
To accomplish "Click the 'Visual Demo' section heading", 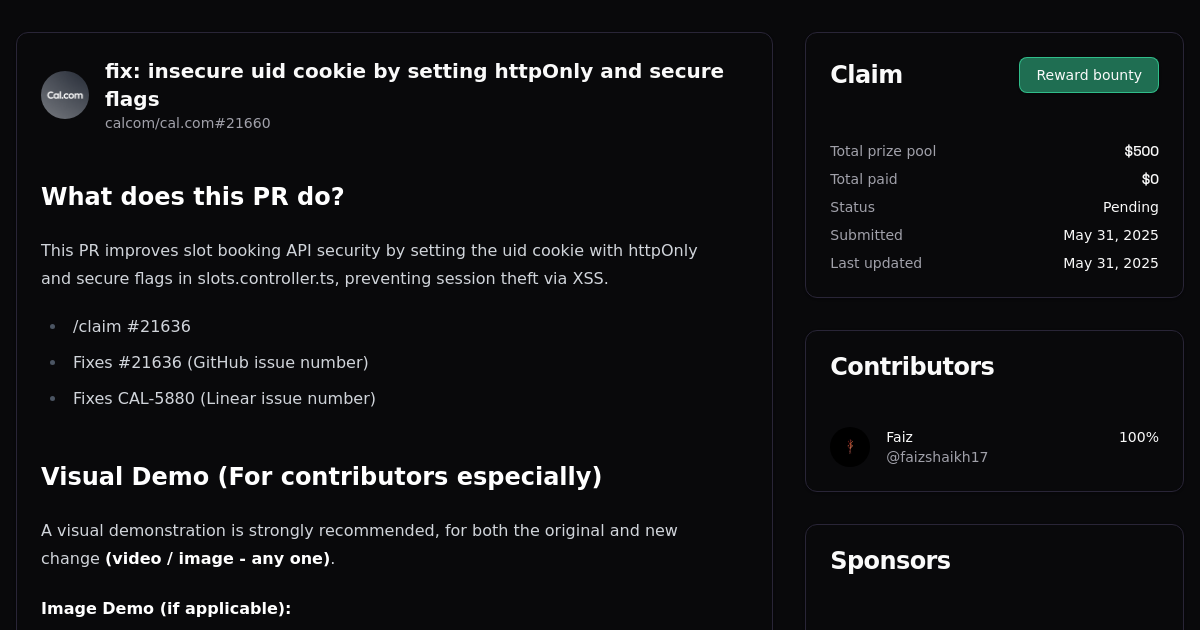I will tap(322, 477).
